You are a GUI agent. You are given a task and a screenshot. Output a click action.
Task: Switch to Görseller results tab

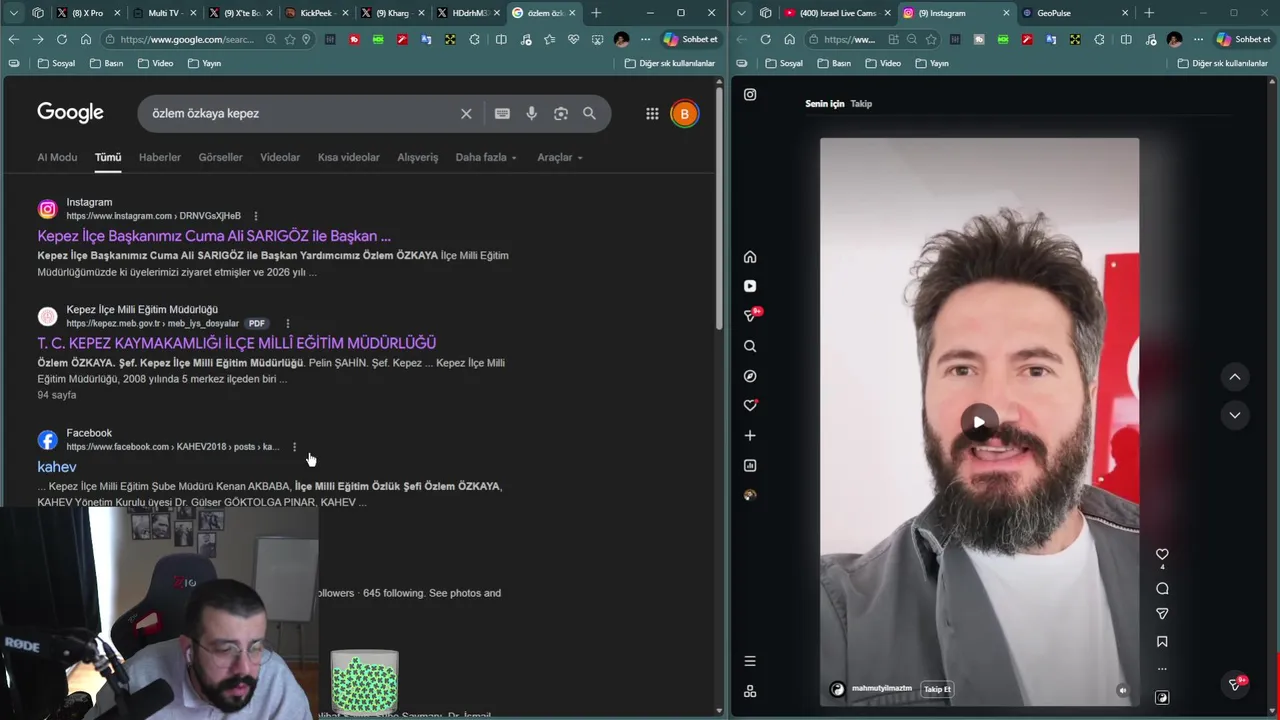tap(220, 157)
